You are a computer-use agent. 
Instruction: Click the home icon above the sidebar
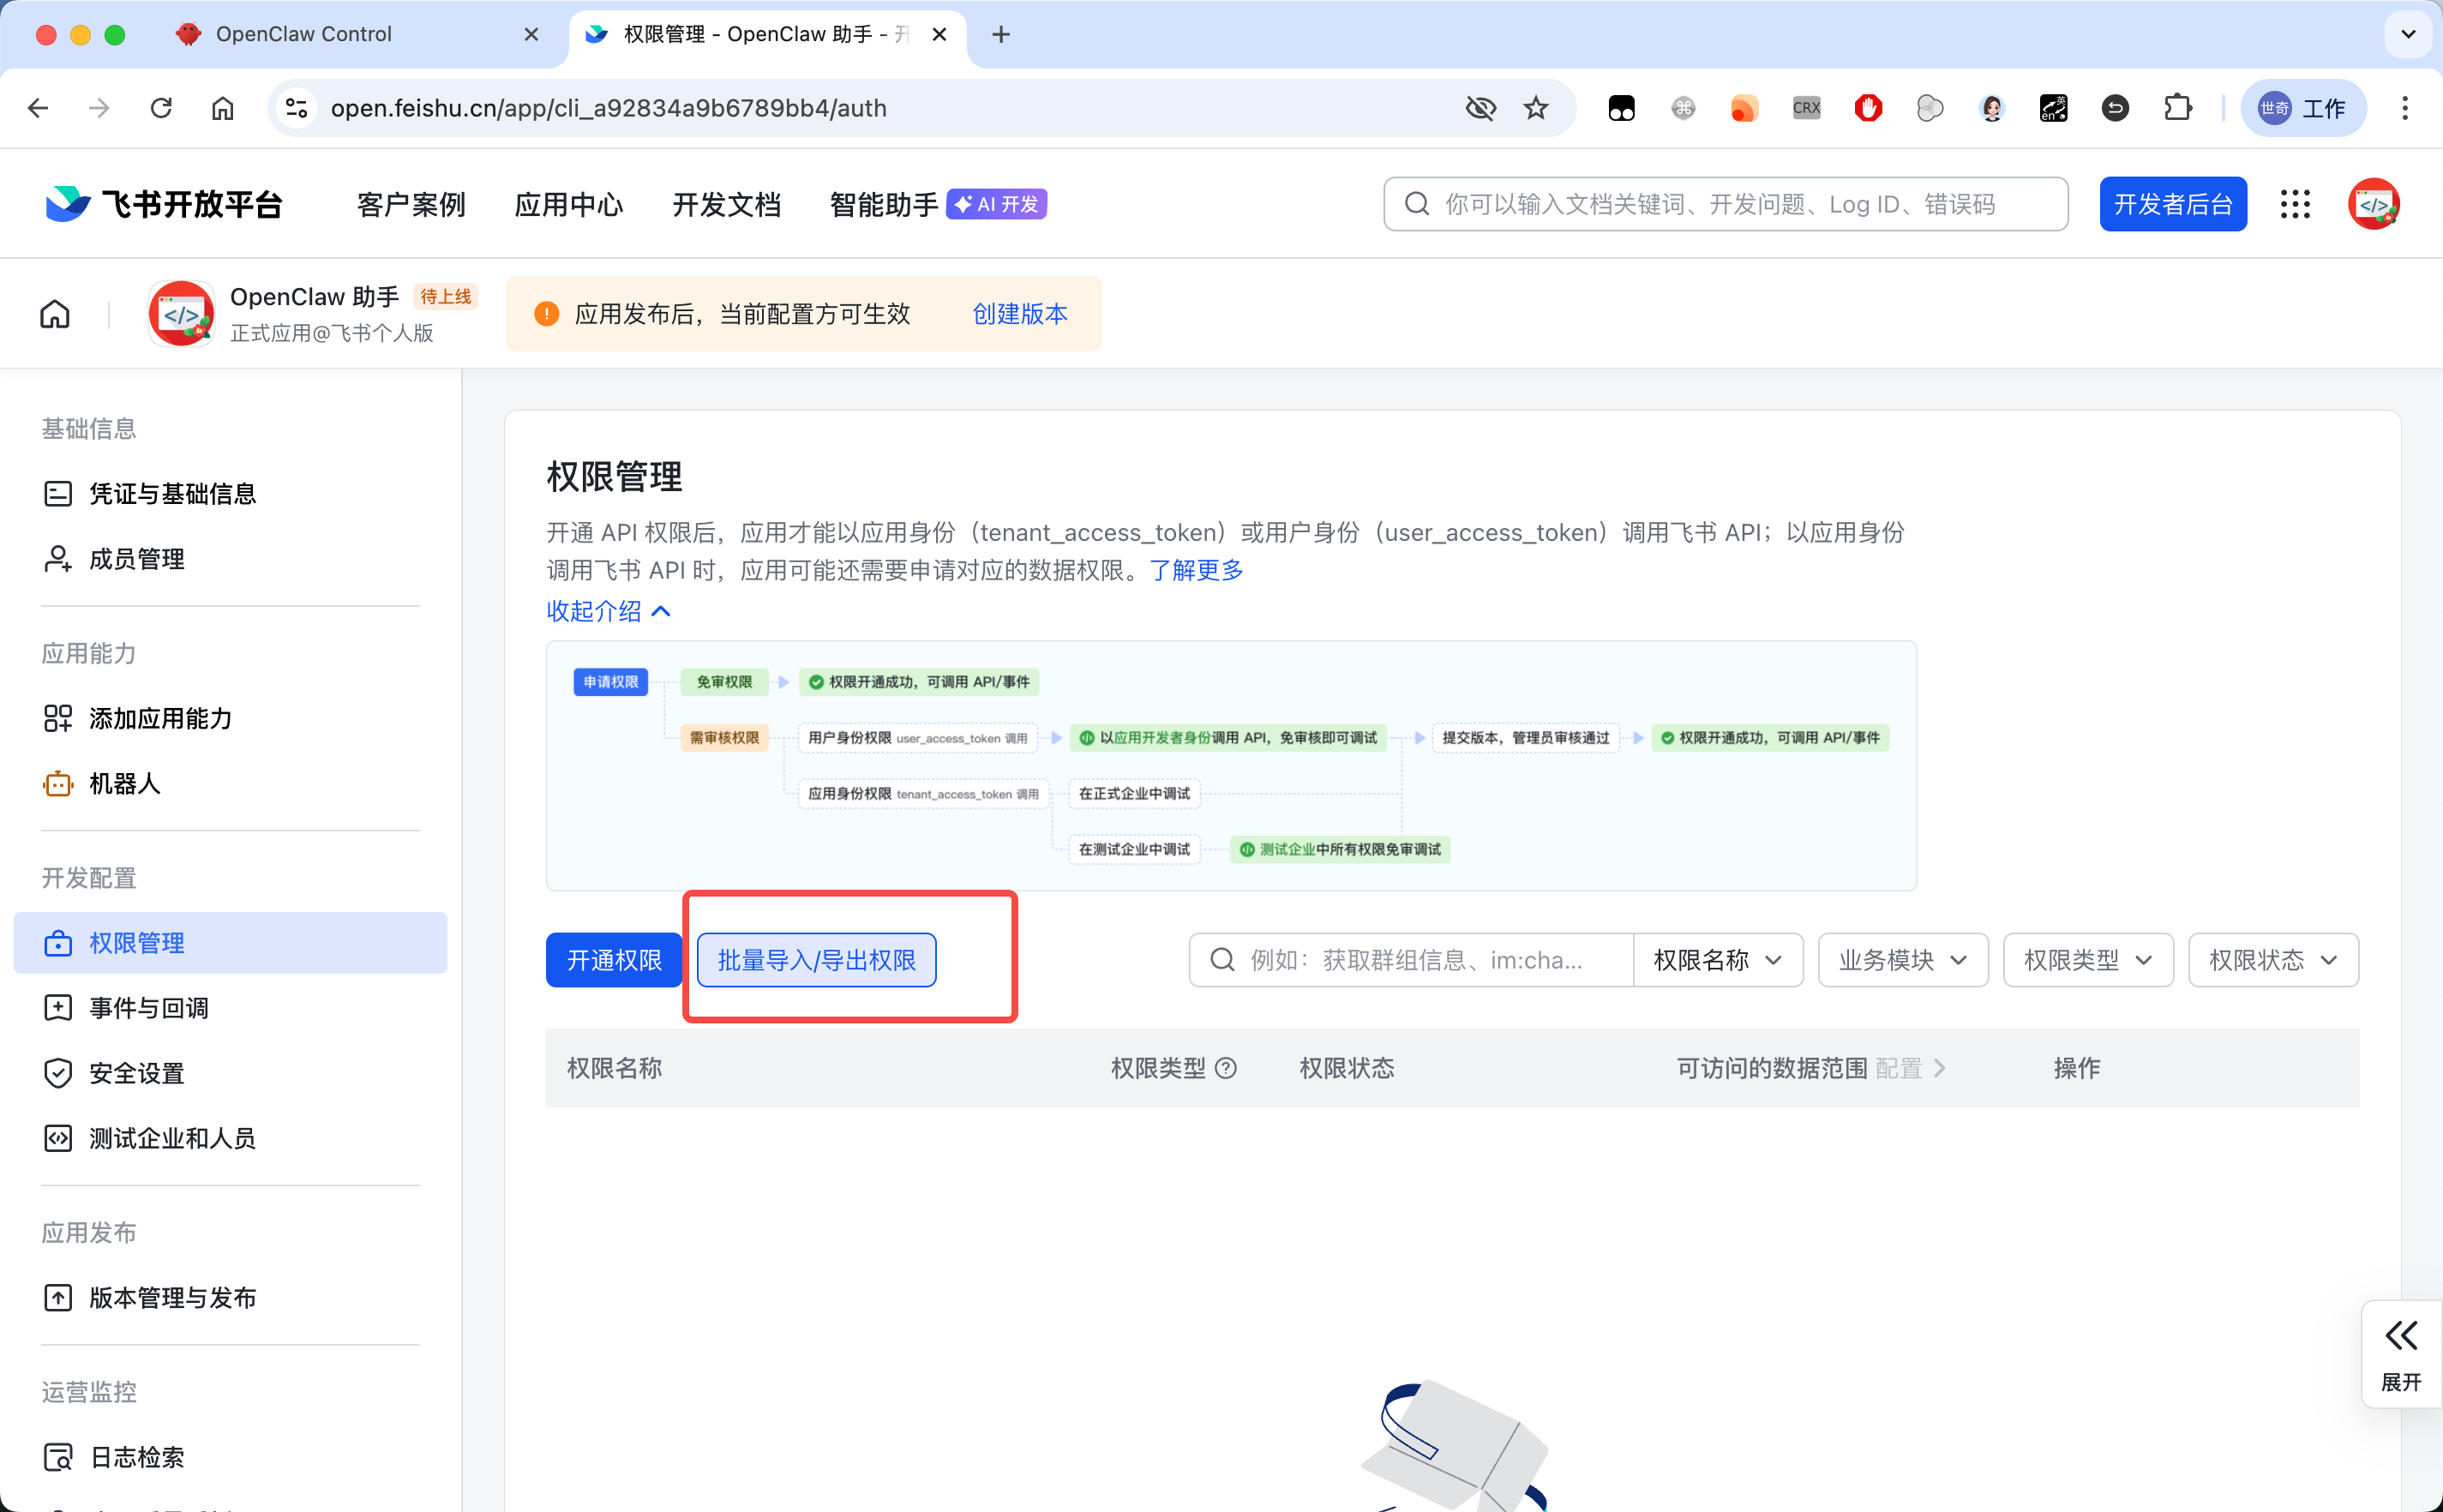pos(54,313)
